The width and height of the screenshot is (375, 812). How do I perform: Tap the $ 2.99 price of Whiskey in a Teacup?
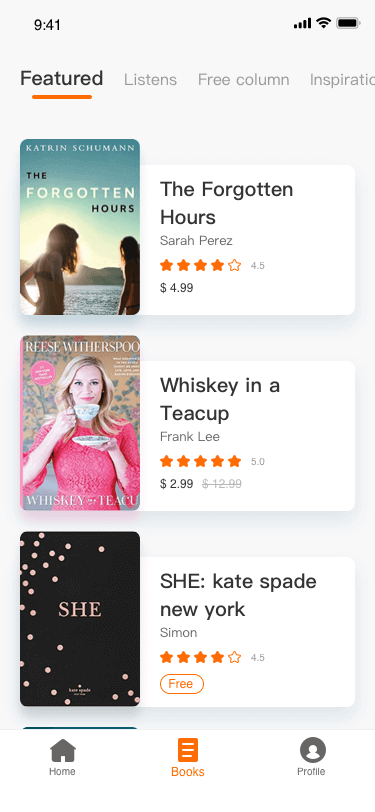[177, 484]
